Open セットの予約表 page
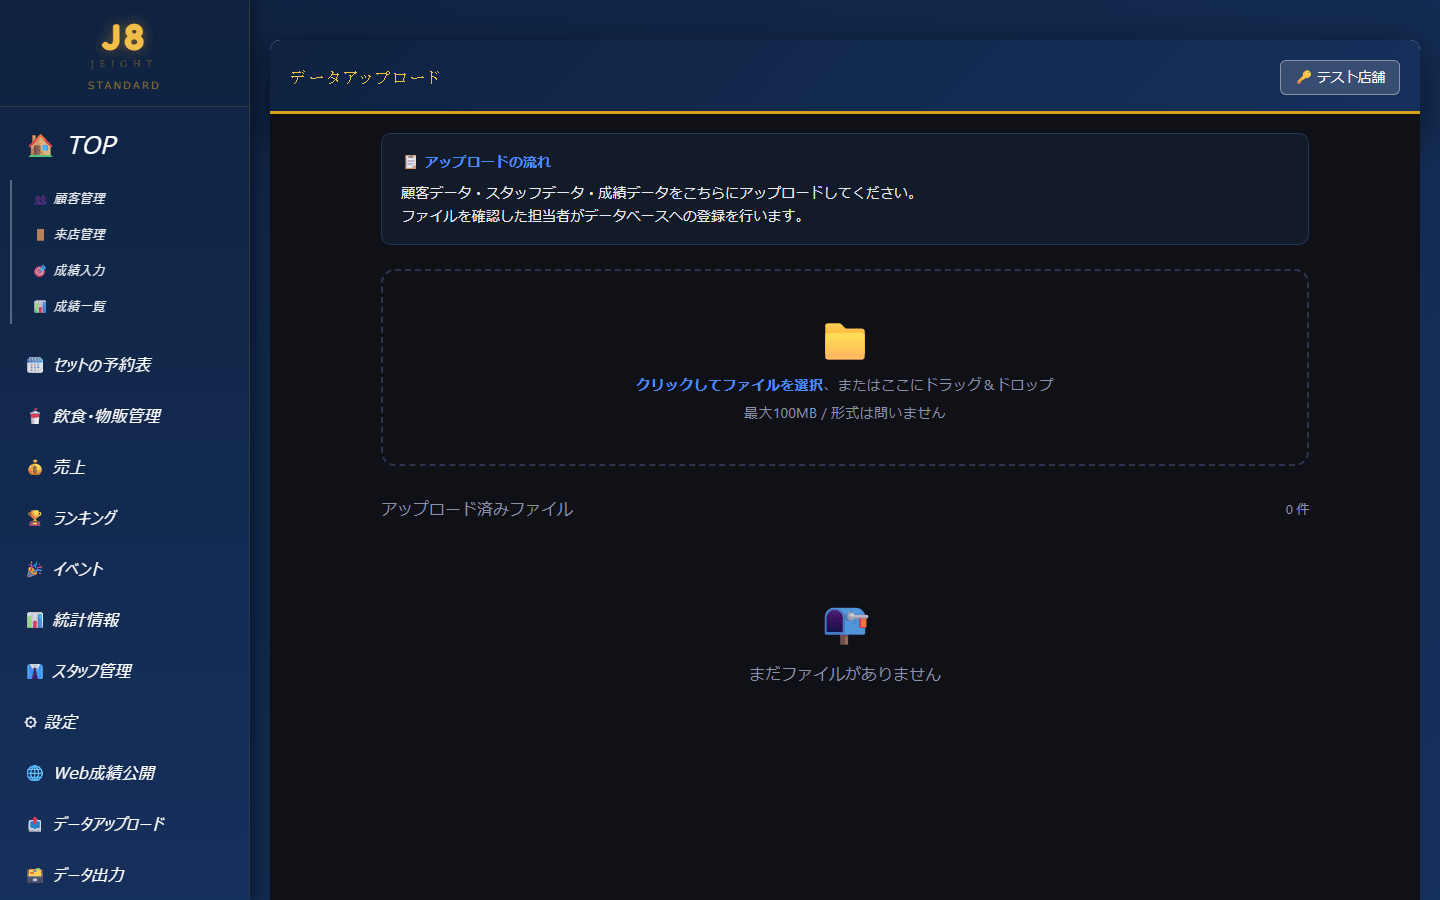The height and width of the screenshot is (900, 1440). tap(102, 365)
